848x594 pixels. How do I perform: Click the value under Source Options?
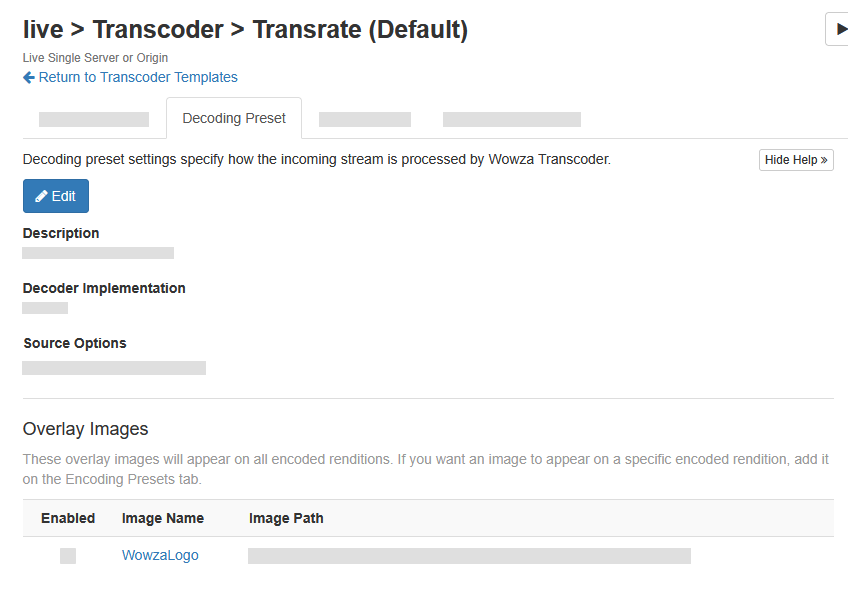114,368
